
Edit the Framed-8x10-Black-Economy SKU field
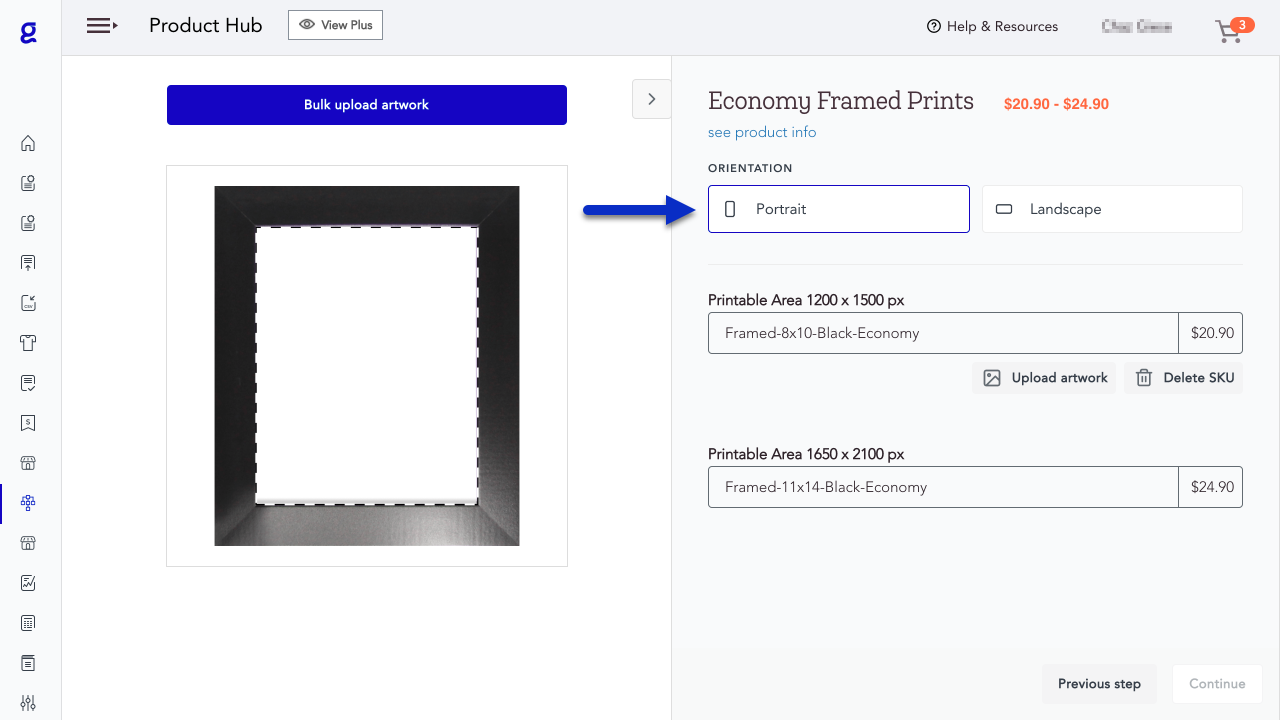pyautogui.click(x=943, y=332)
